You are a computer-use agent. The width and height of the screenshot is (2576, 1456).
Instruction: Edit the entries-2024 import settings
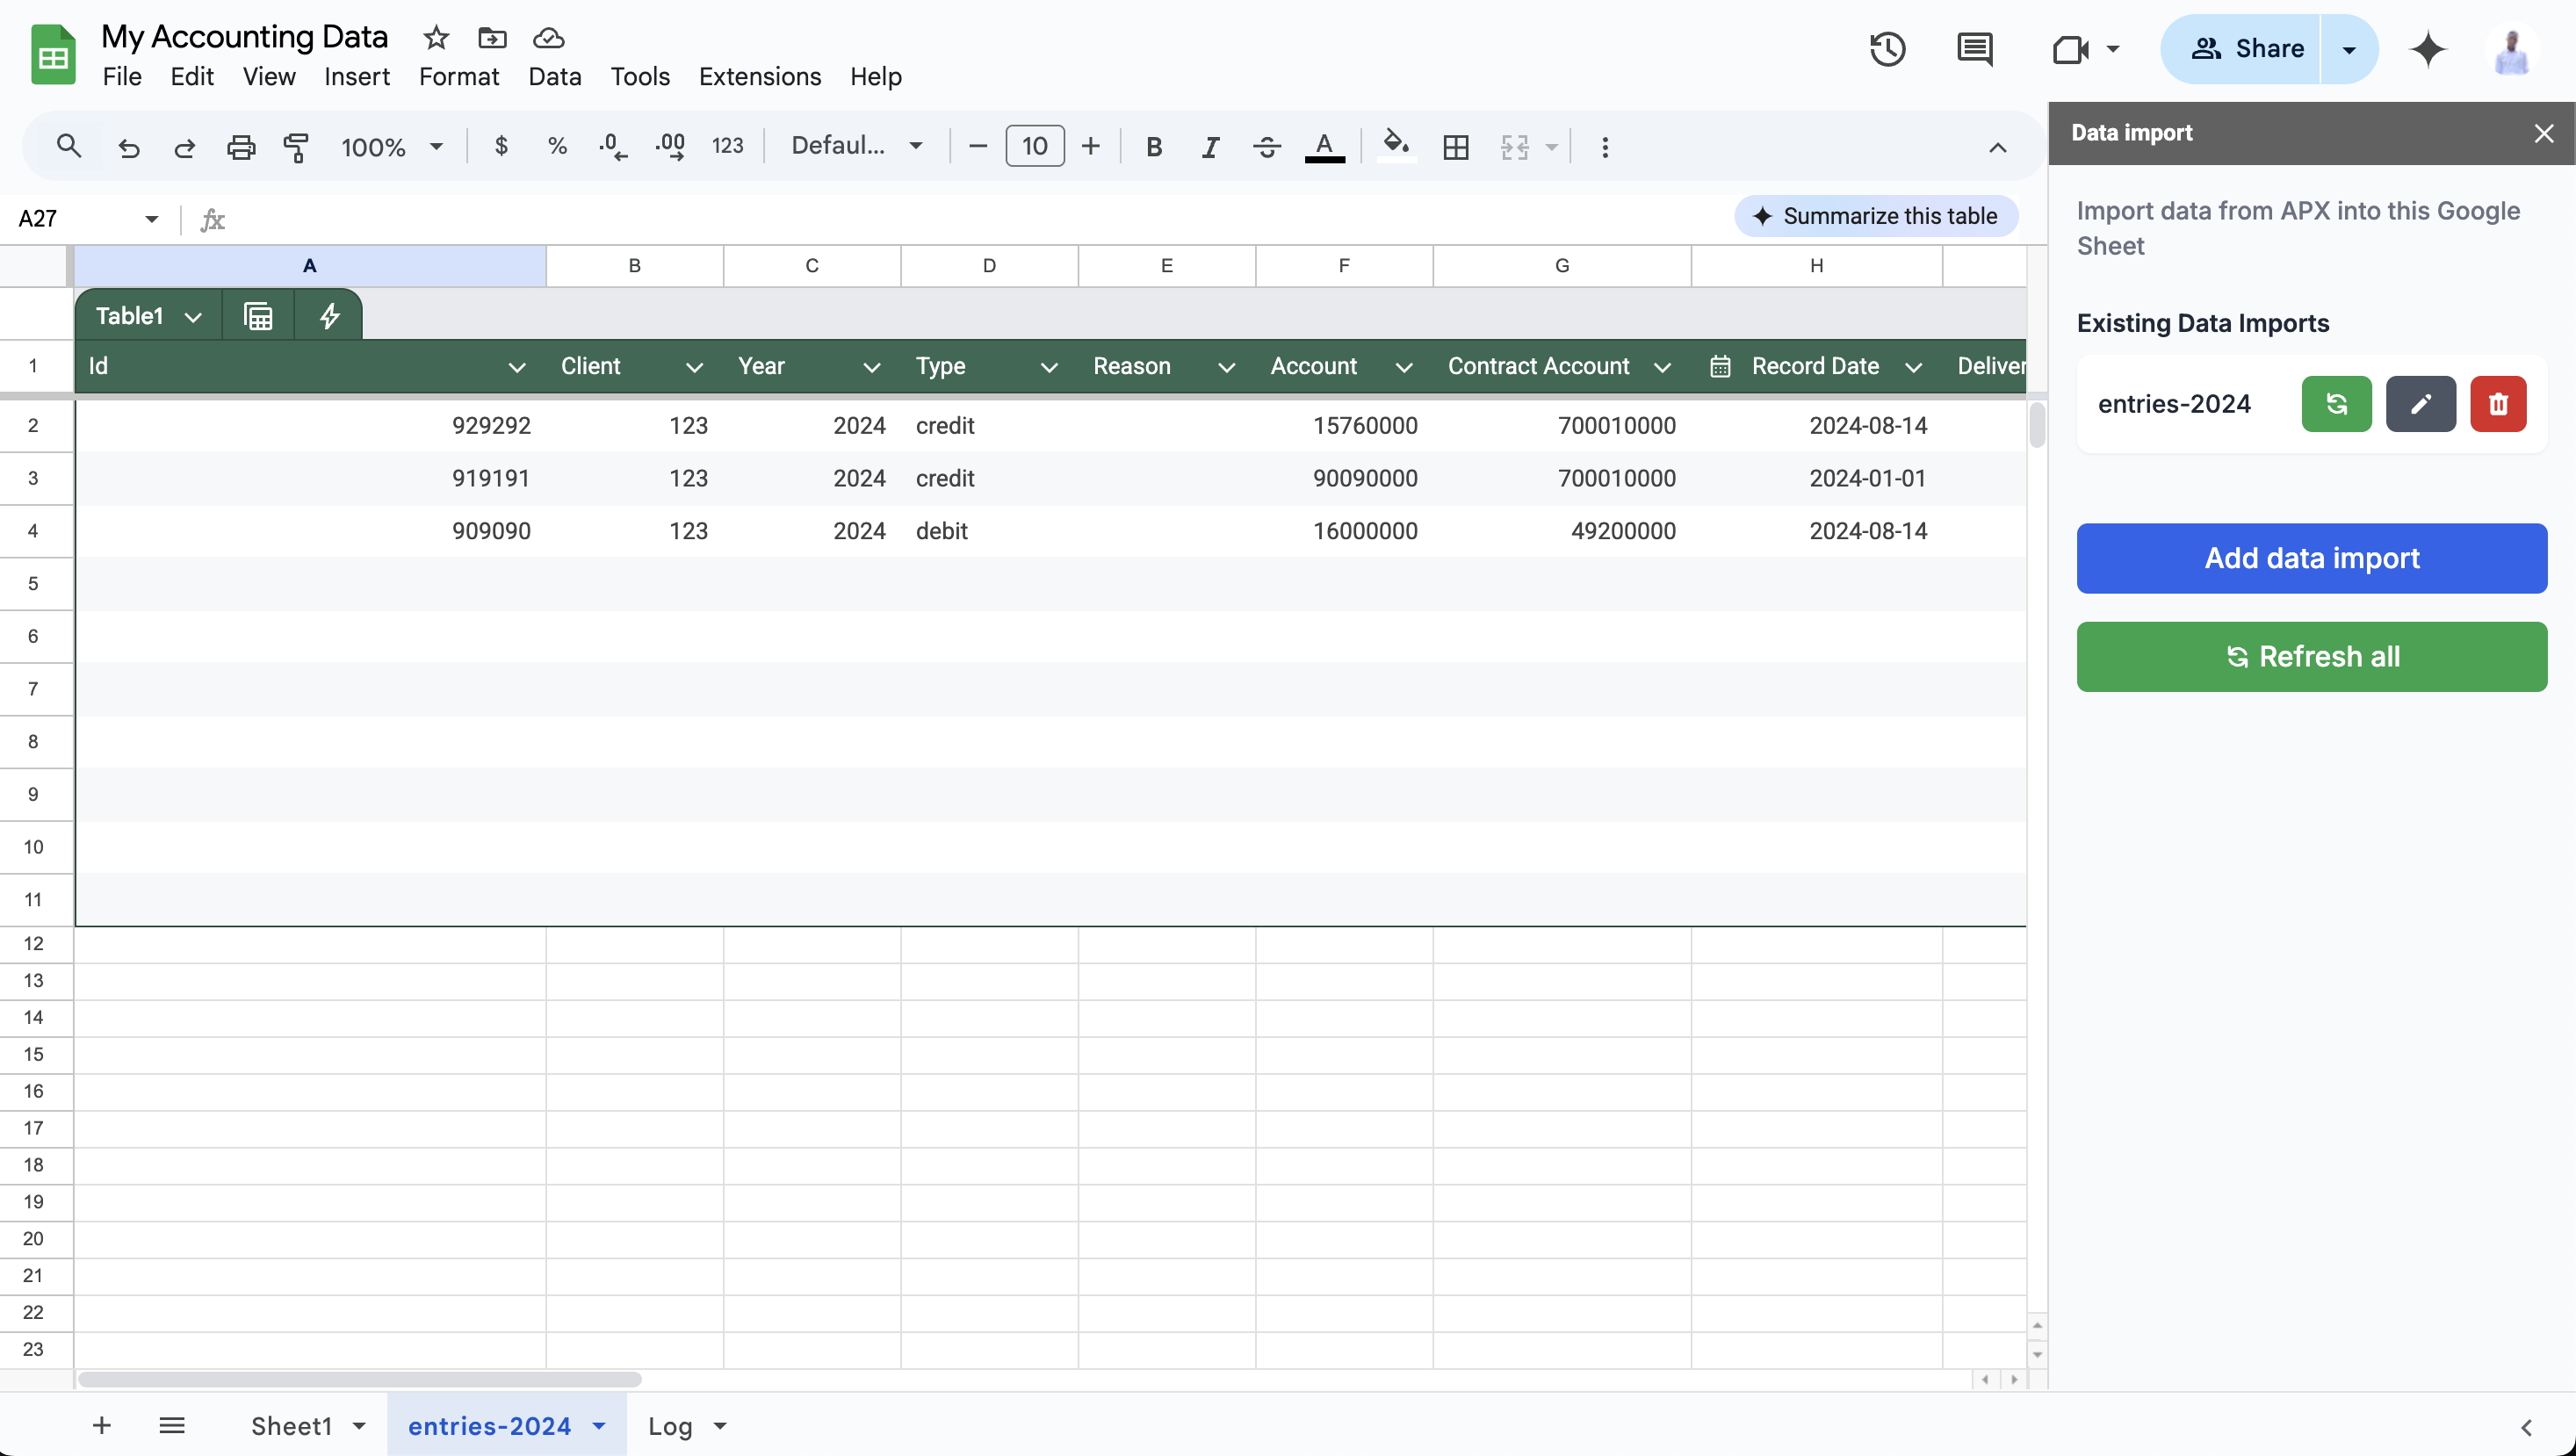pyautogui.click(x=2420, y=404)
